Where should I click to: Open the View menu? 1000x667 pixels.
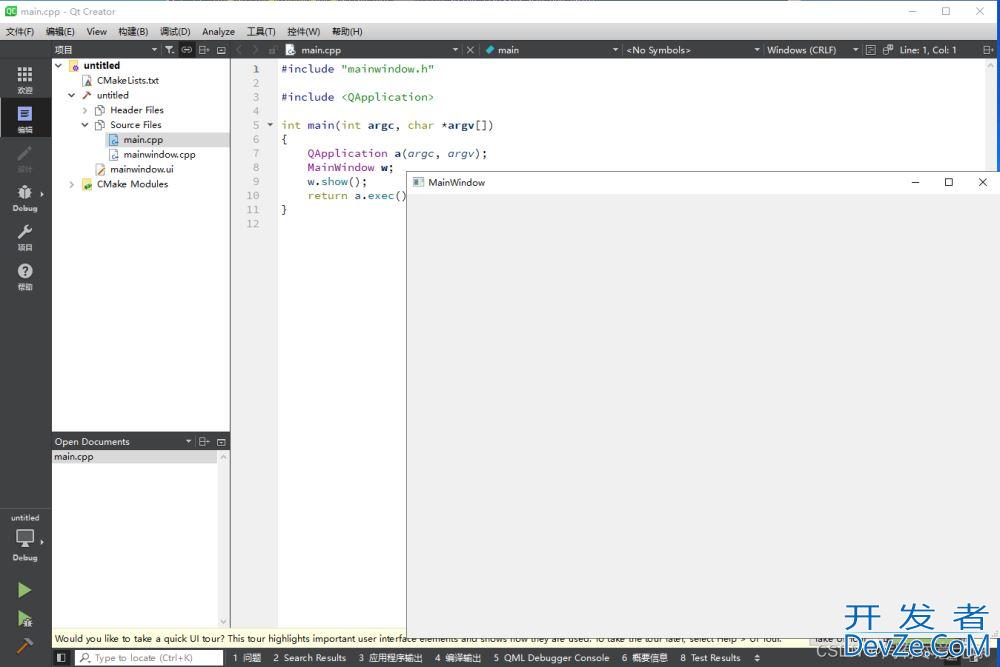coord(96,31)
